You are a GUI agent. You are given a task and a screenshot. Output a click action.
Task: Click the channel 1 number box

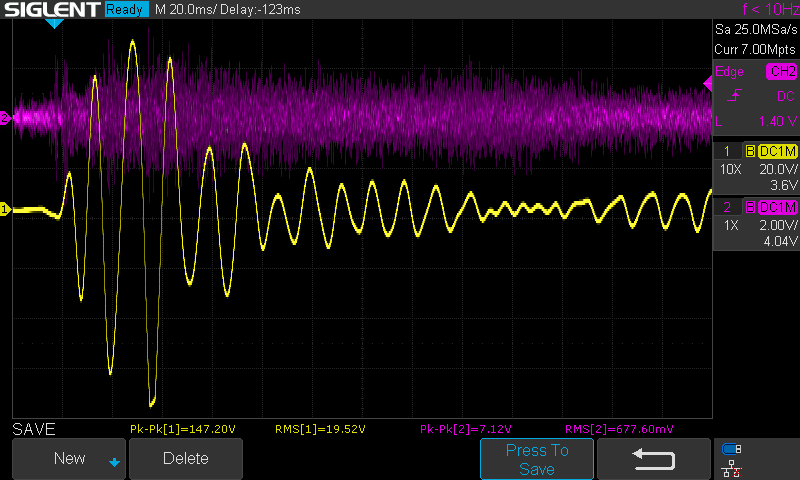[x=727, y=151]
